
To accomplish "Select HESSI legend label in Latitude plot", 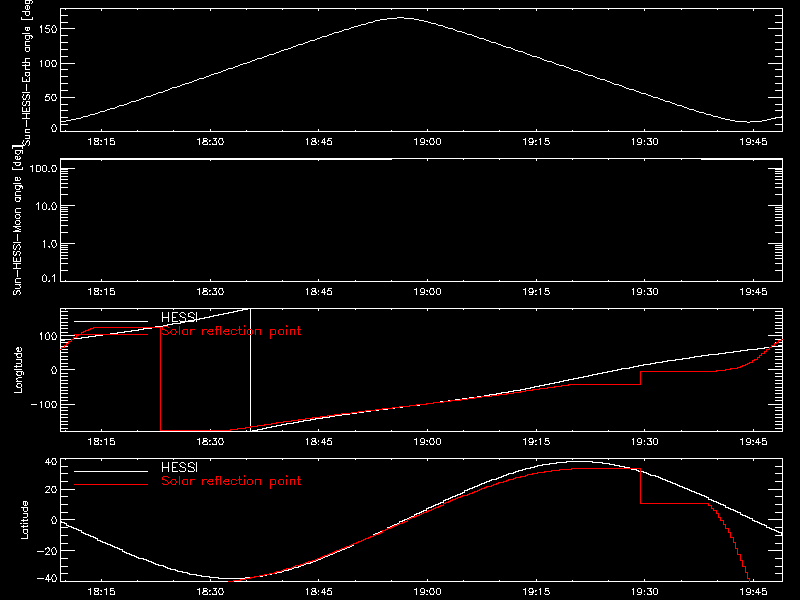I will pyautogui.click(x=179, y=467).
